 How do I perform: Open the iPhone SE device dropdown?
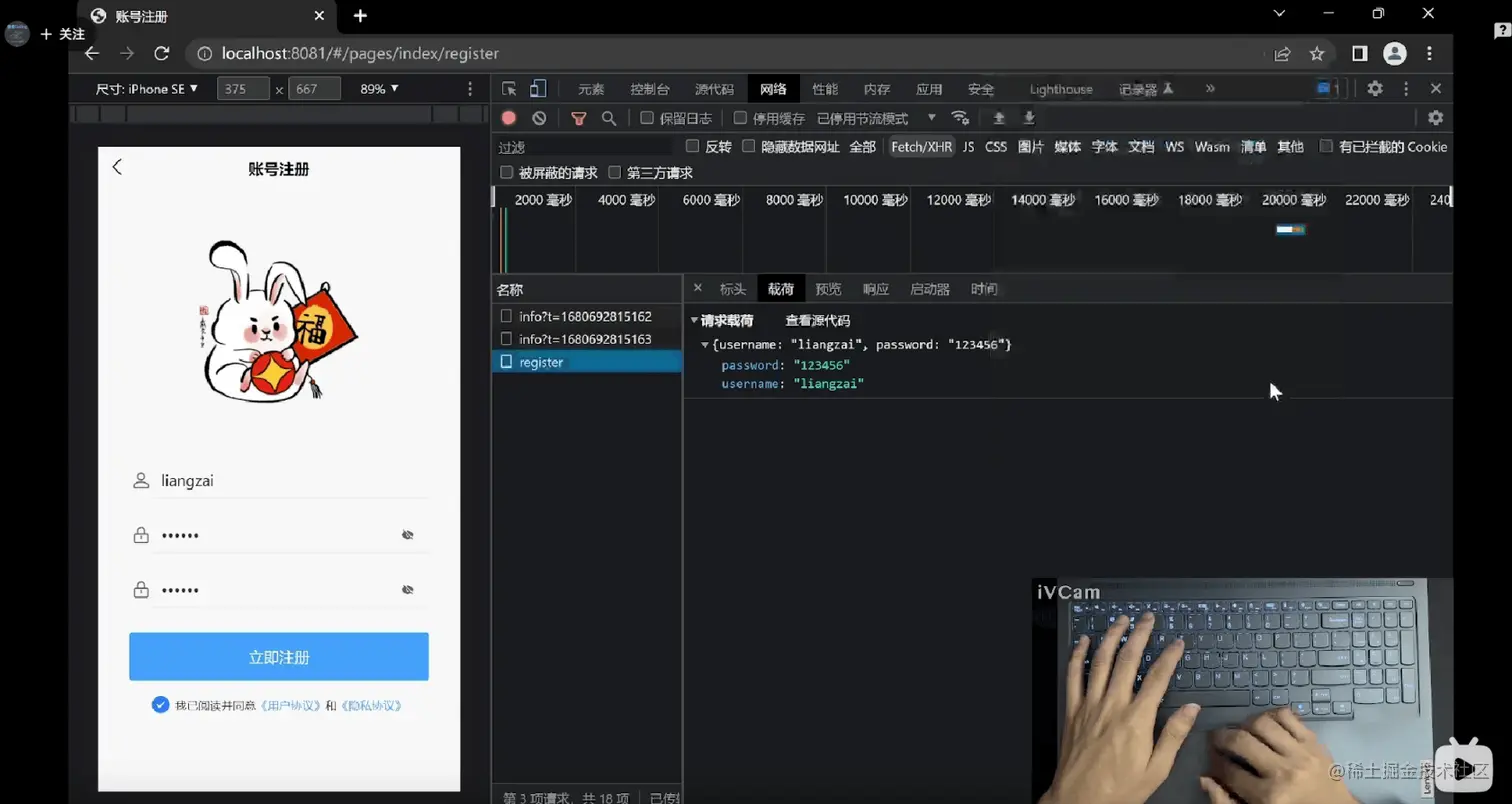click(146, 88)
